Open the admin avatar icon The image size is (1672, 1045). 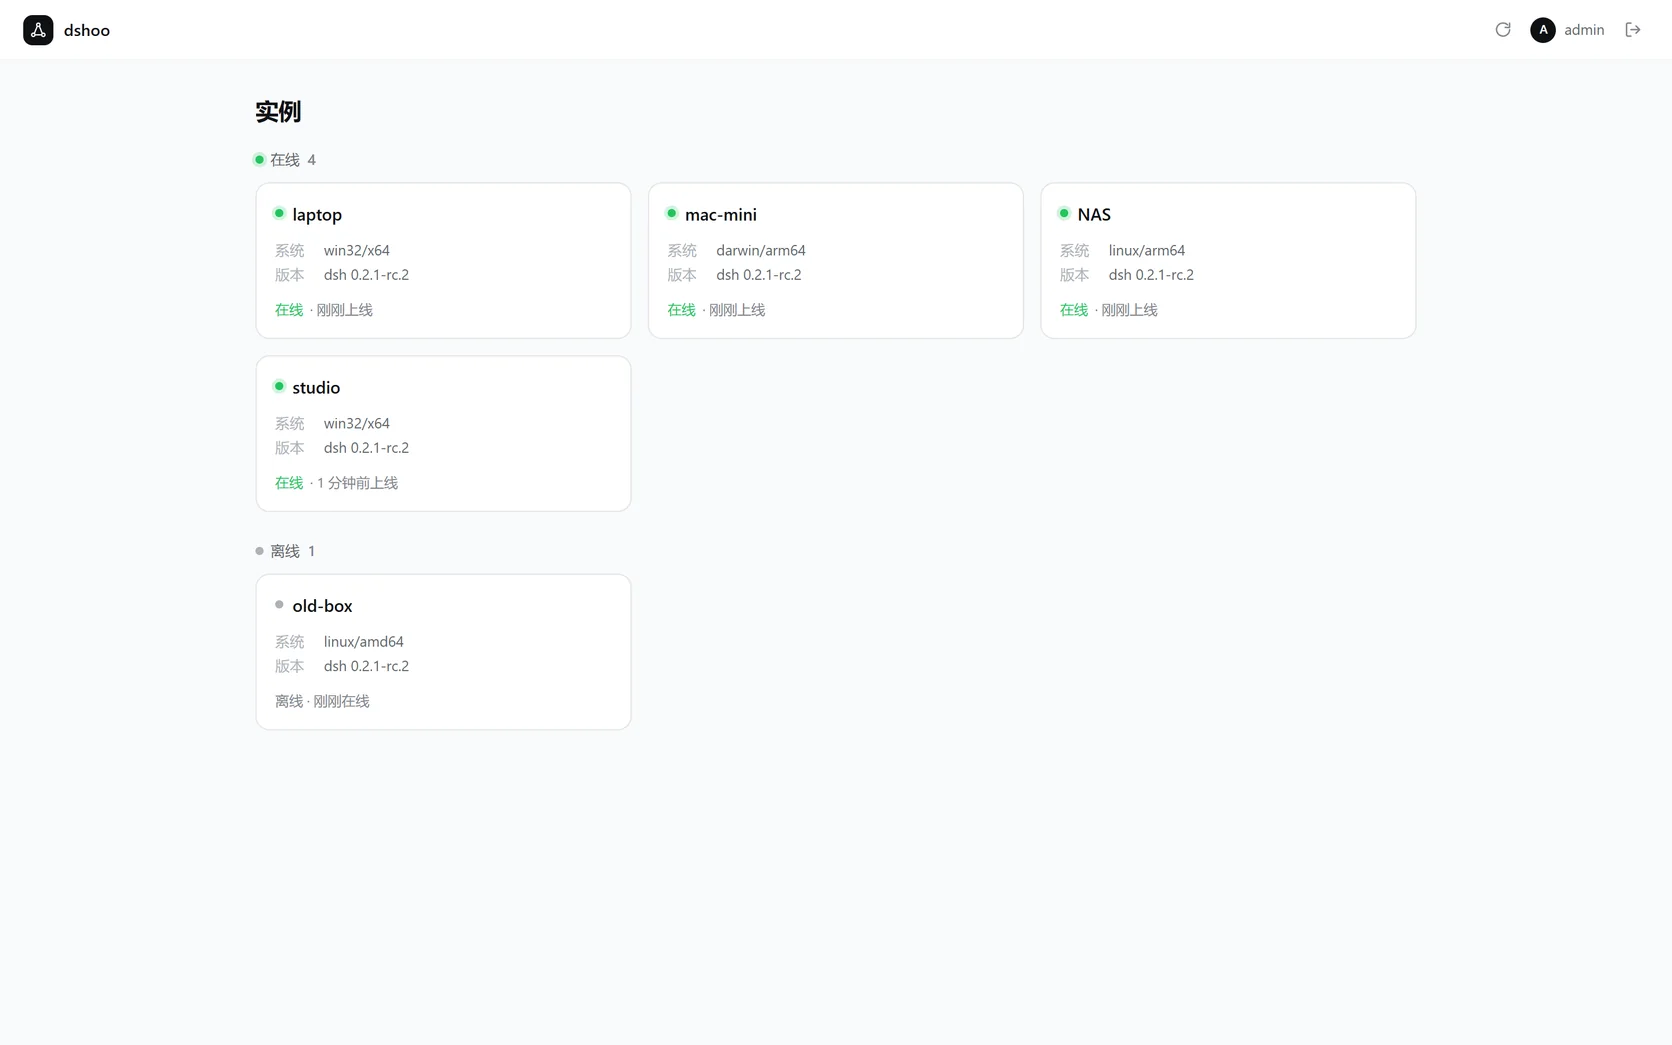coord(1543,30)
